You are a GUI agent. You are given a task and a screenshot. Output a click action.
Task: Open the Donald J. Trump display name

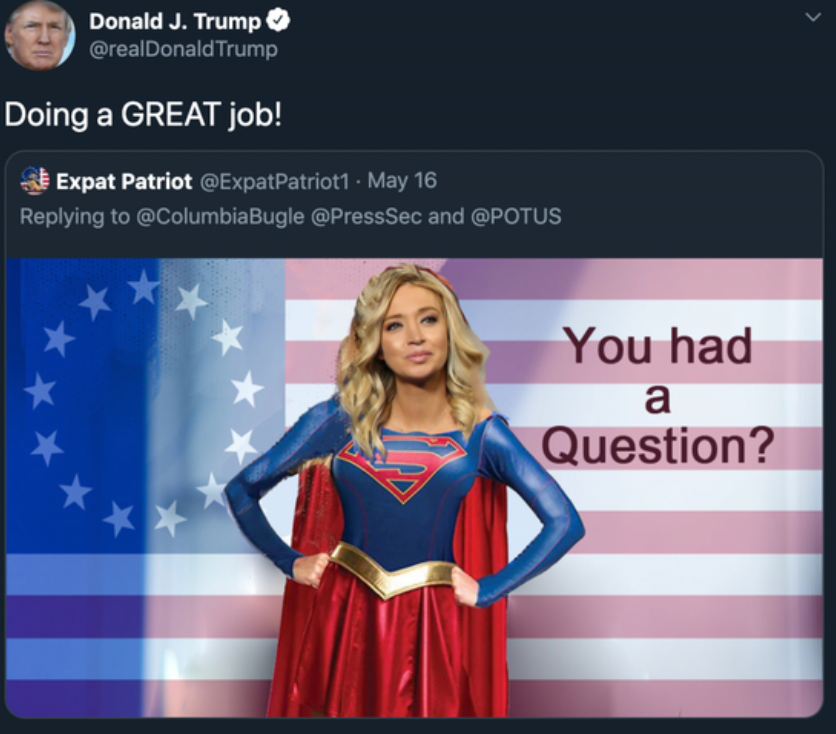[175, 21]
